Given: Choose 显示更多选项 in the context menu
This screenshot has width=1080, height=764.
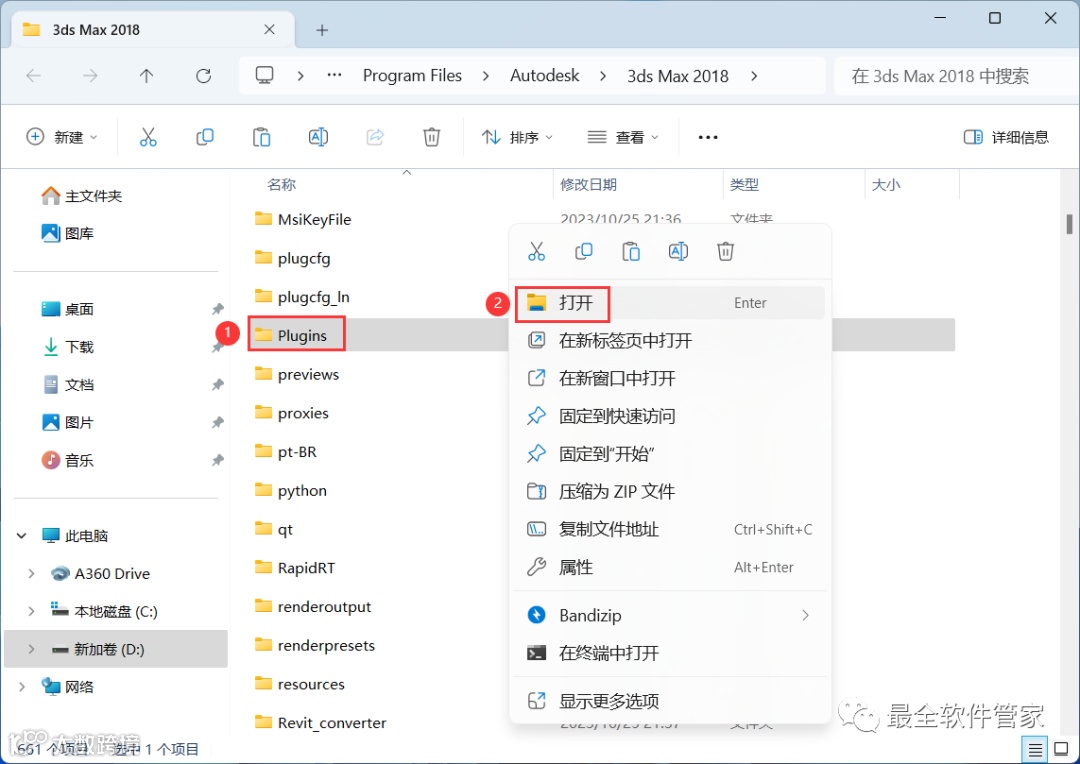Looking at the screenshot, I should 670,701.
